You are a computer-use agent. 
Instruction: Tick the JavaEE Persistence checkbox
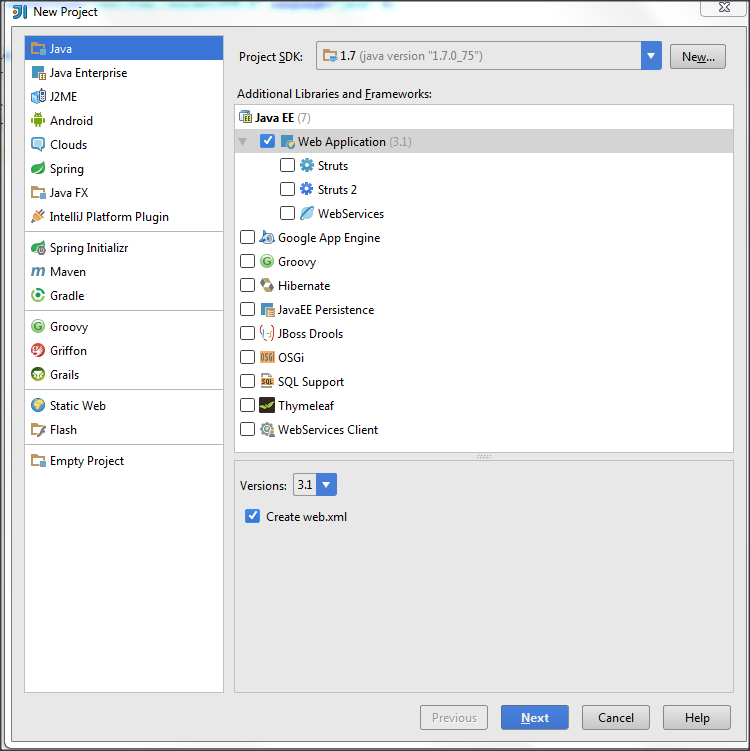(x=247, y=309)
